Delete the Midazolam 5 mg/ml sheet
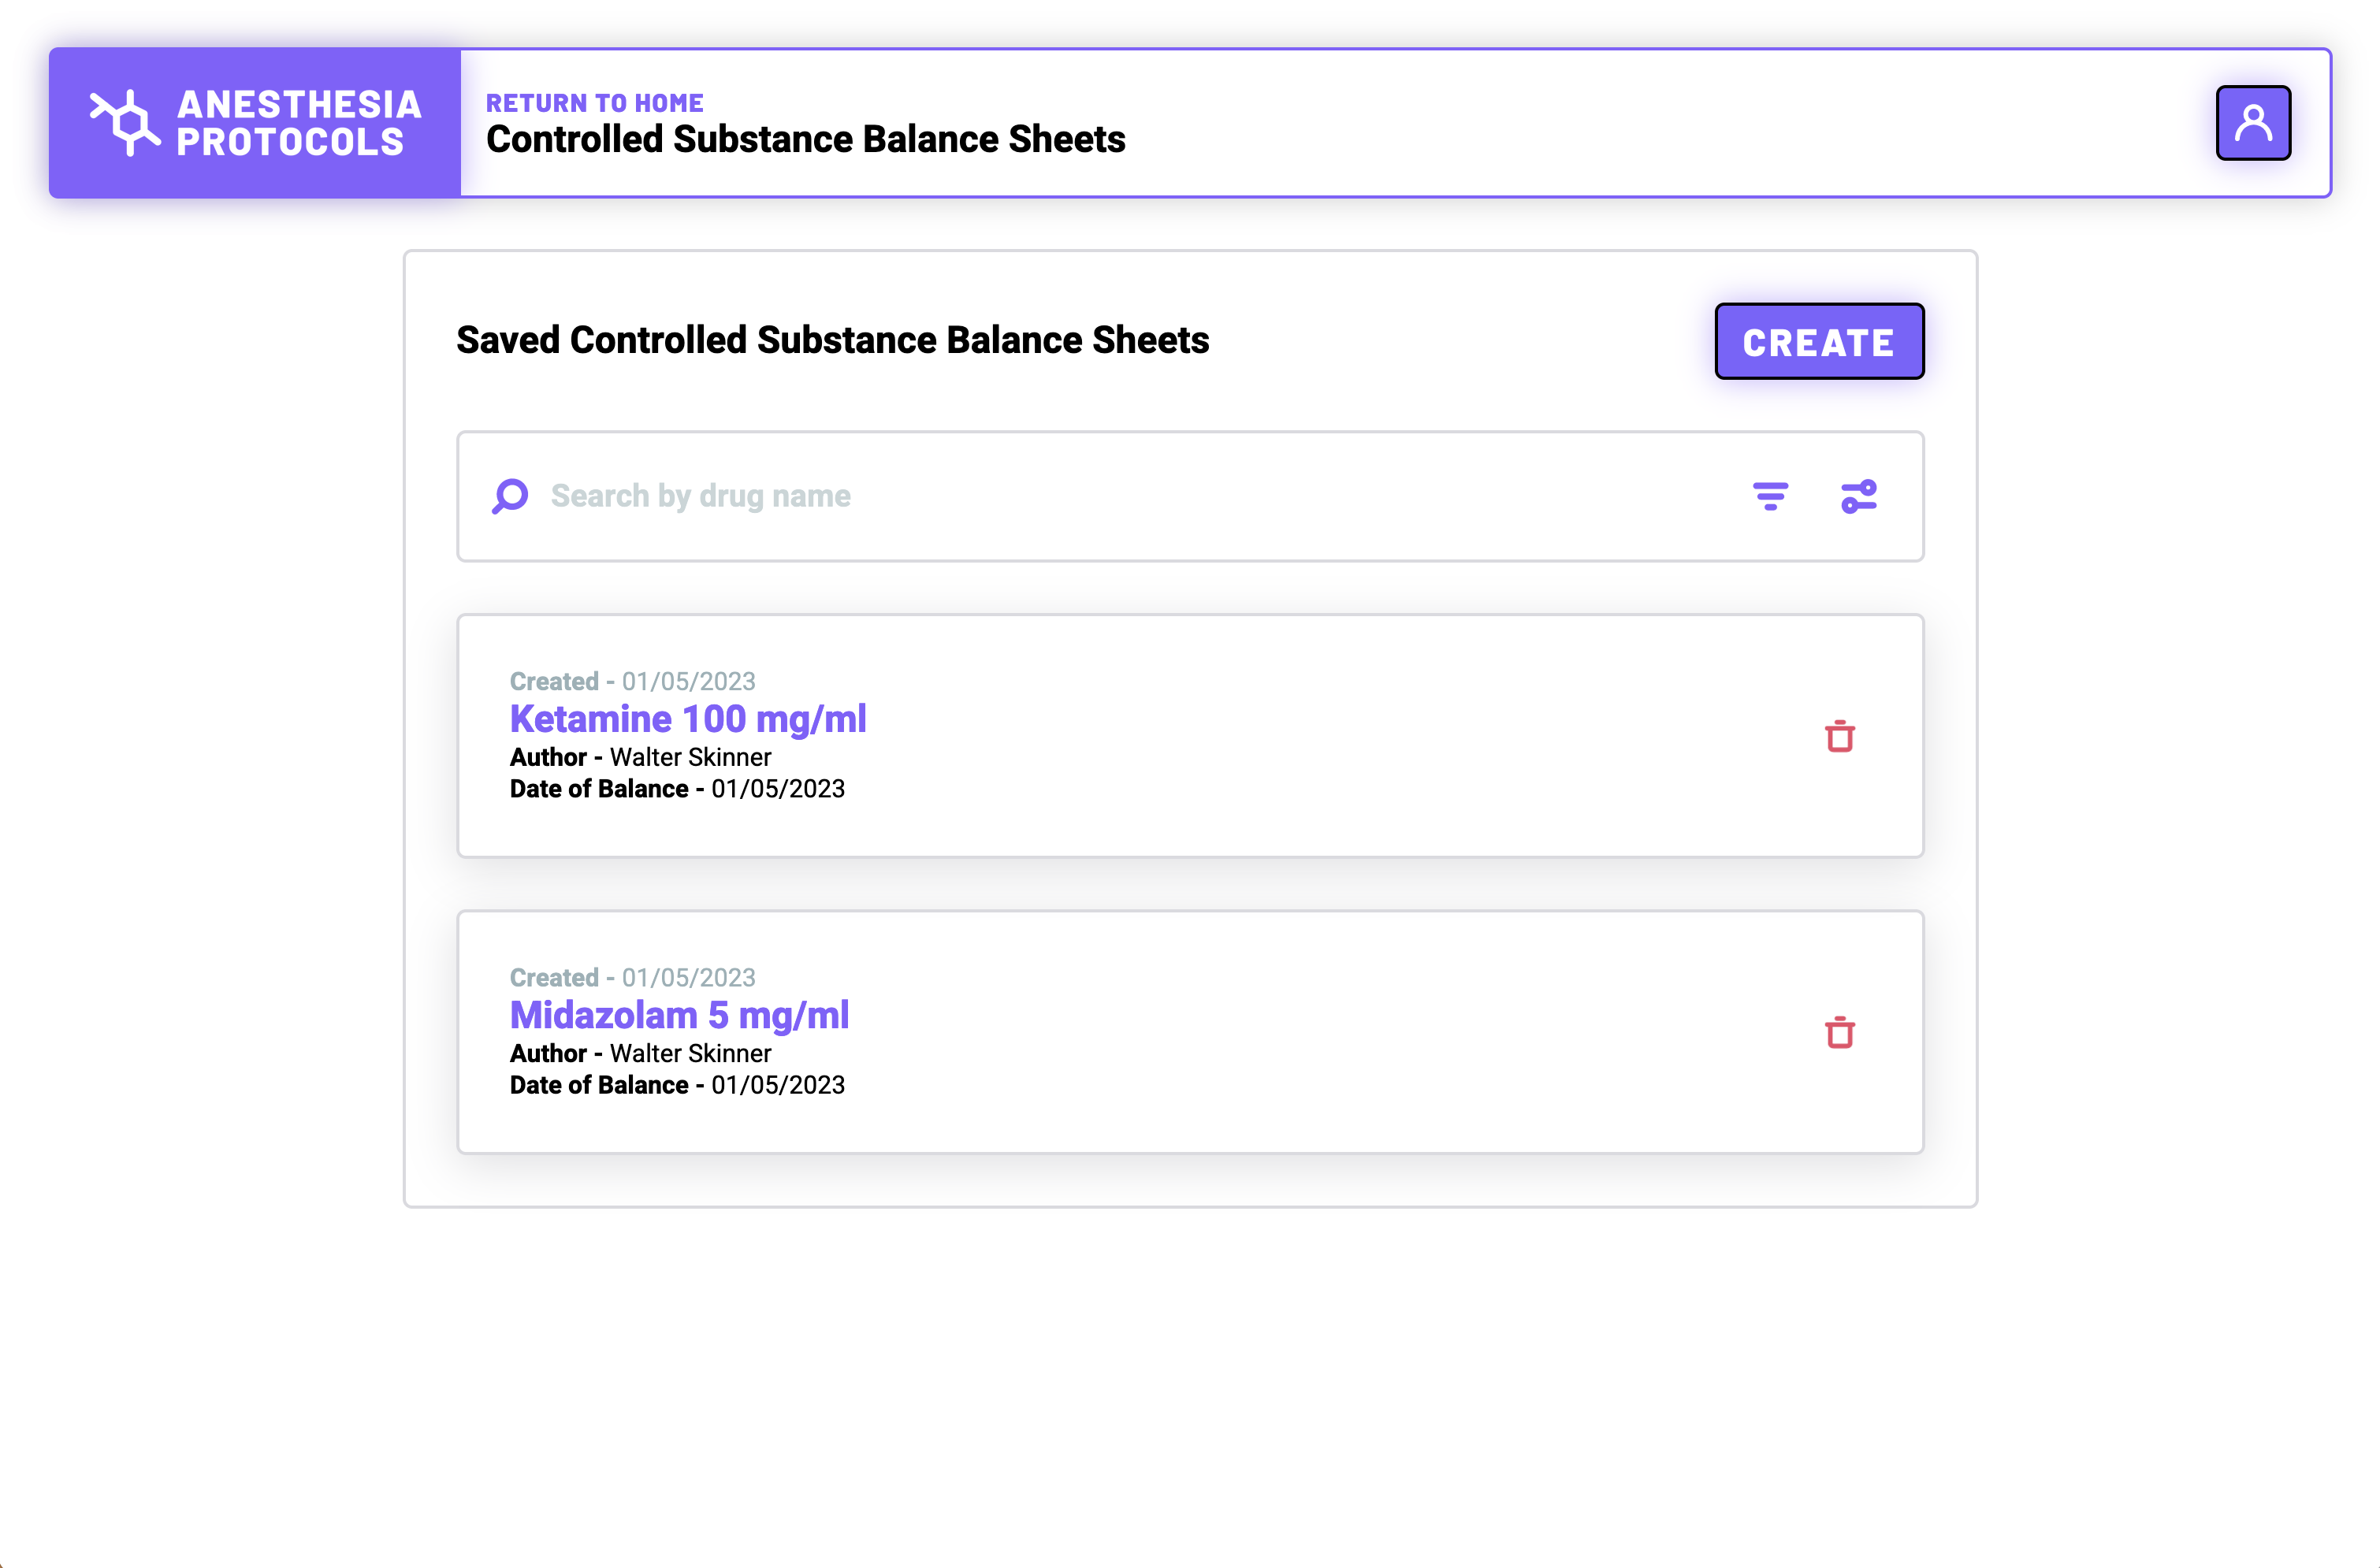 tap(1840, 1032)
